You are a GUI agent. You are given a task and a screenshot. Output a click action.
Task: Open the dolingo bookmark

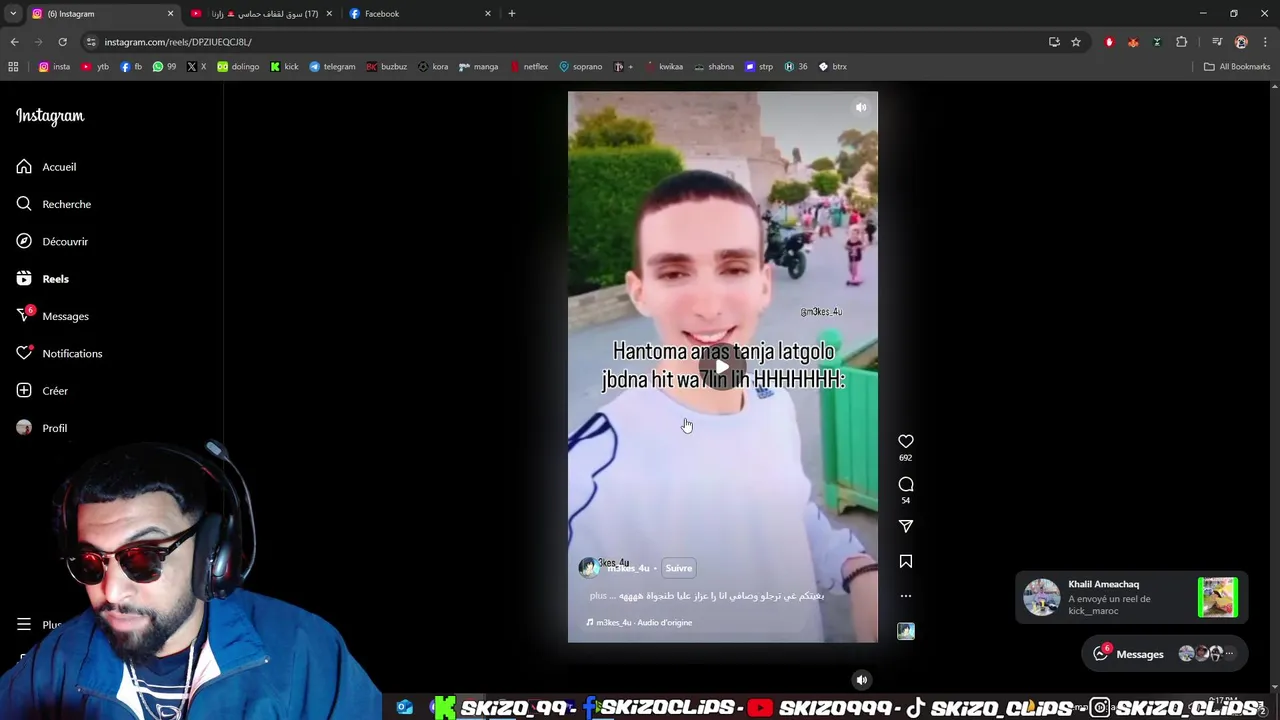pos(238,67)
